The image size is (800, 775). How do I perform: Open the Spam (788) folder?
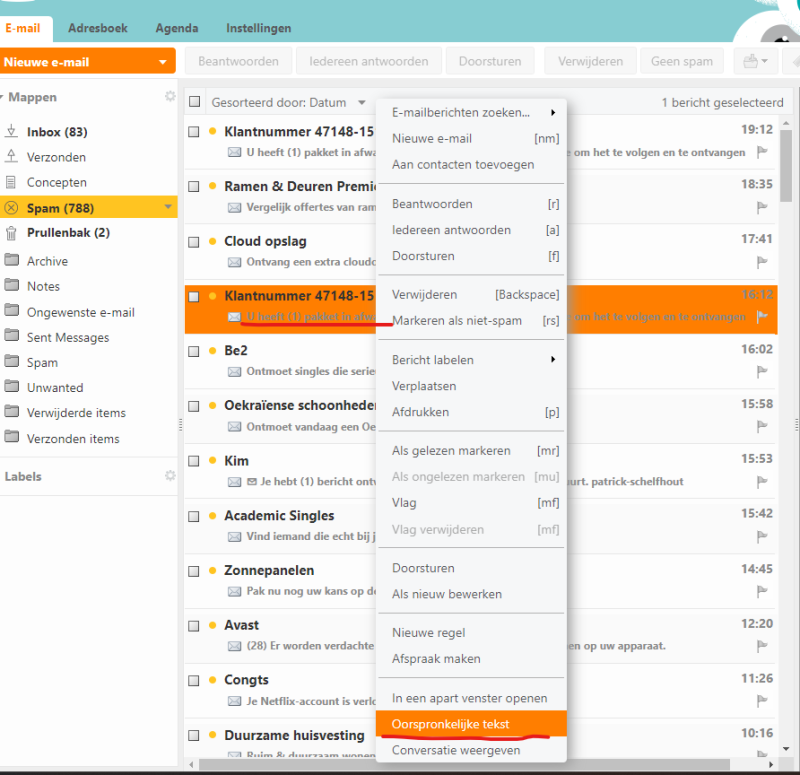pos(58,208)
